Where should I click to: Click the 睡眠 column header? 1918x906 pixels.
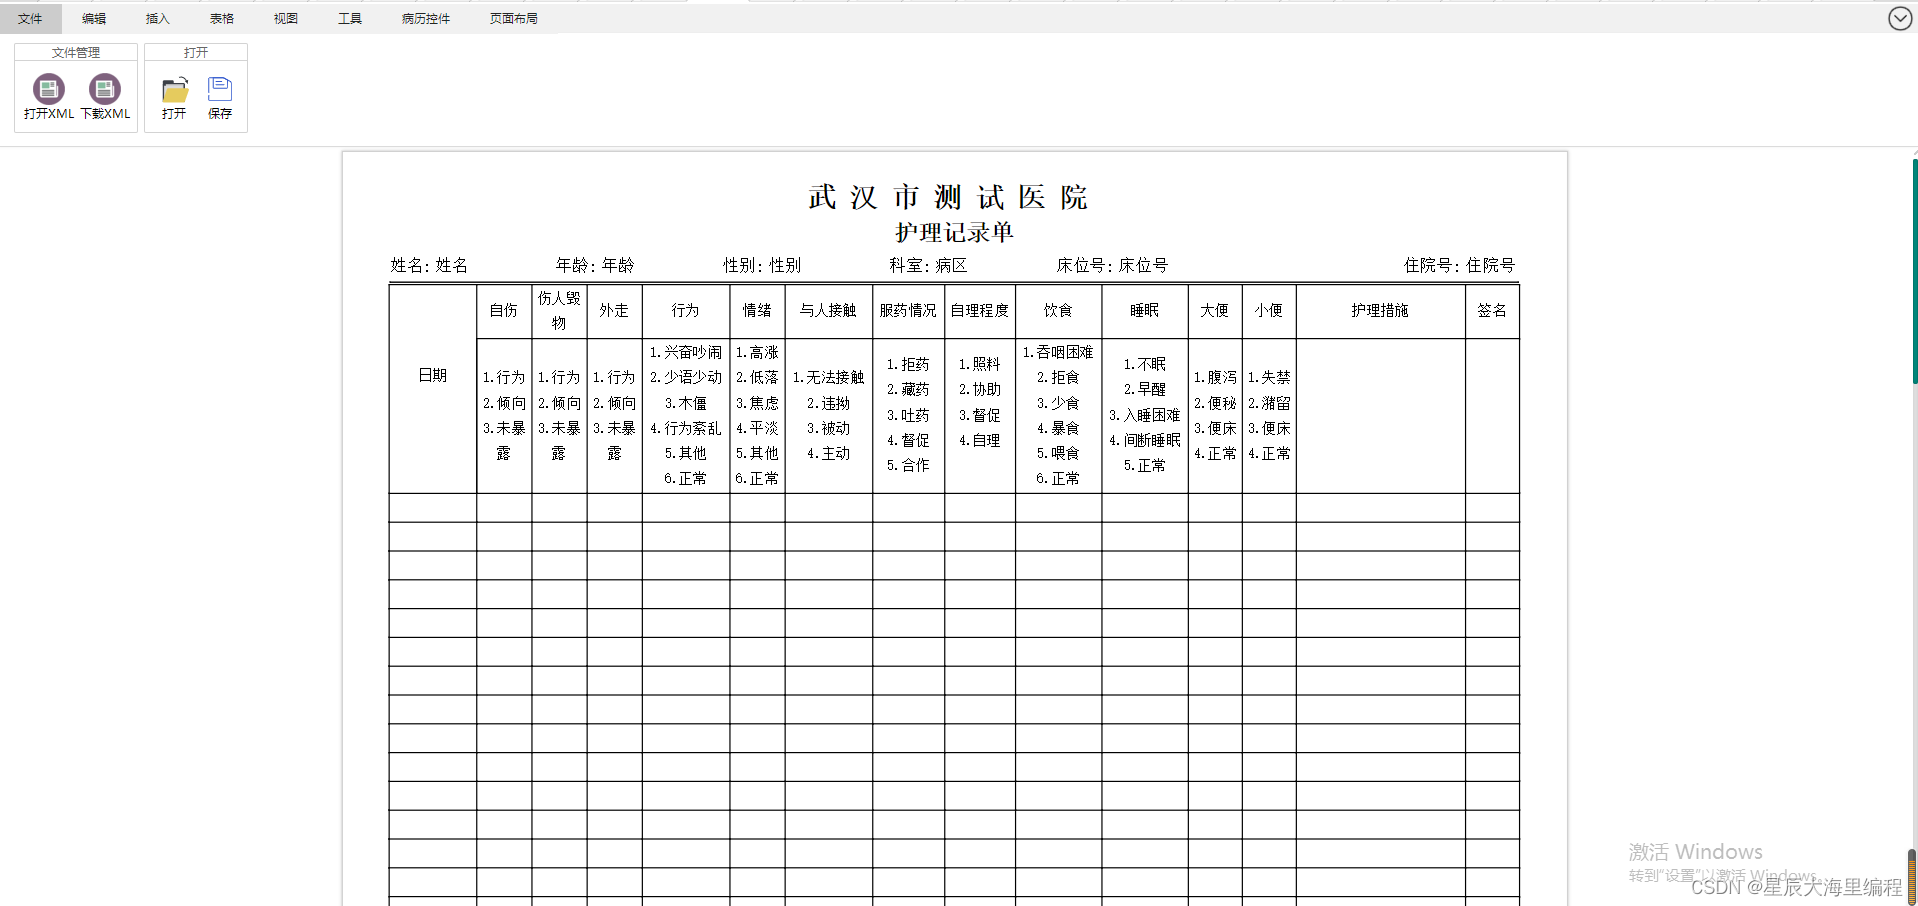(x=1145, y=311)
